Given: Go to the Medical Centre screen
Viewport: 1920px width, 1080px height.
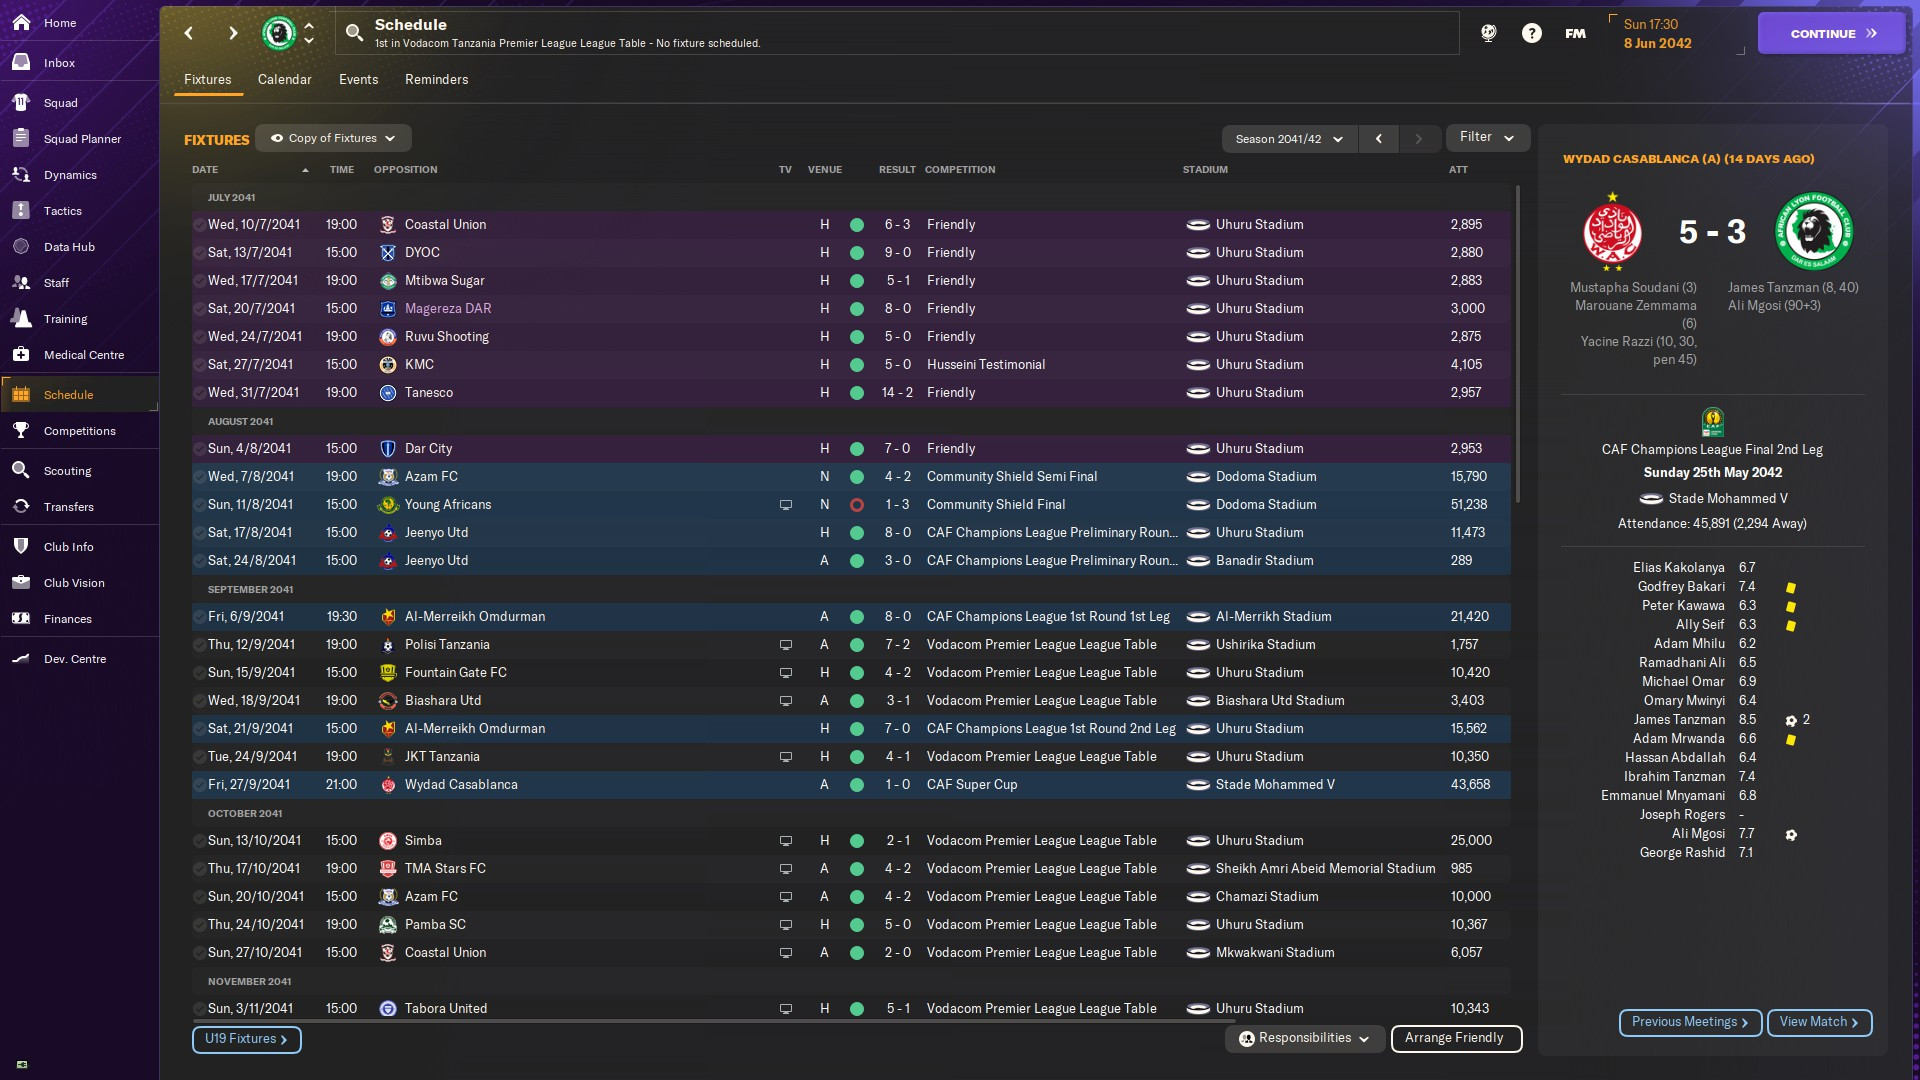Looking at the screenshot, I should tap(83, 355).
